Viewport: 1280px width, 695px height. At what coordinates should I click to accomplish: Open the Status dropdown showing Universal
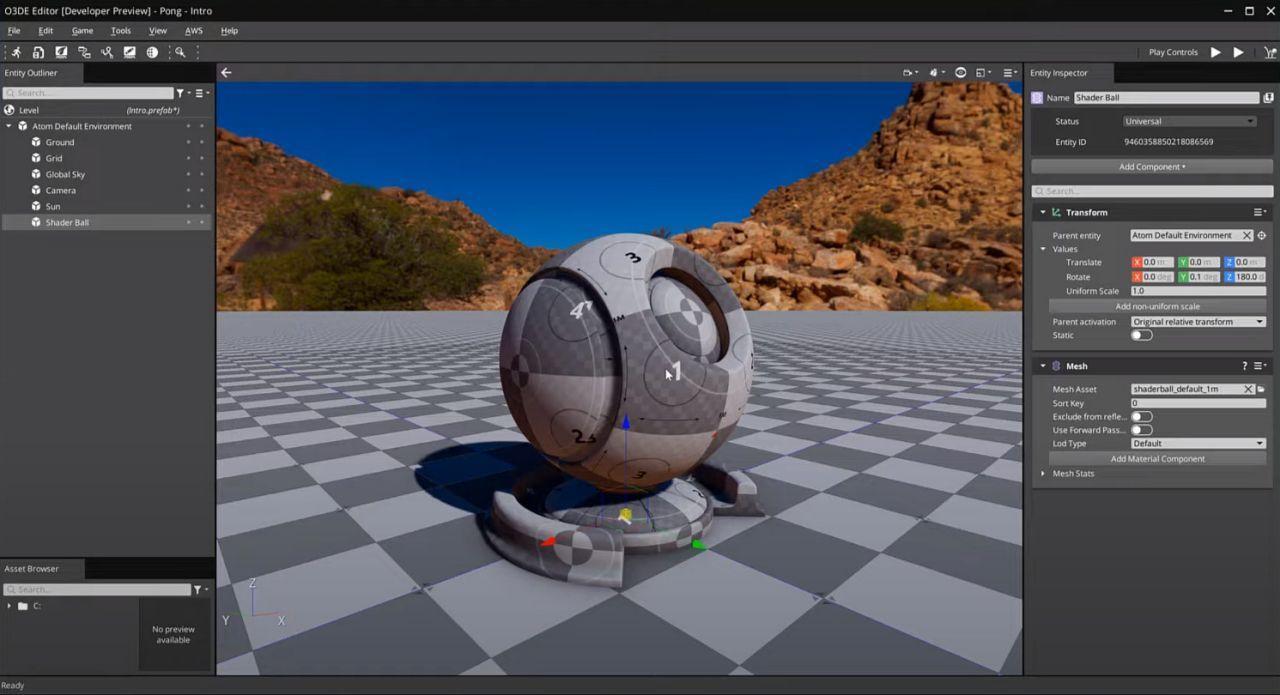click(1189, 120)
